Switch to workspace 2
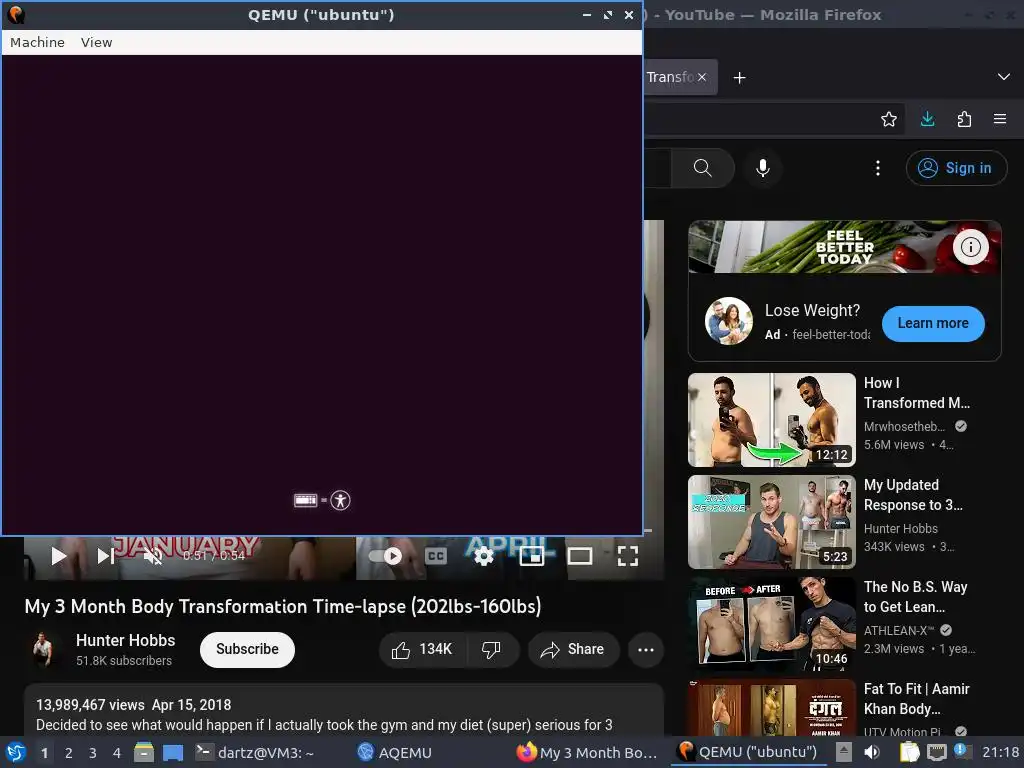Image resolution: width=1024 pixels, height=768 pixels. tap(69, 753)
